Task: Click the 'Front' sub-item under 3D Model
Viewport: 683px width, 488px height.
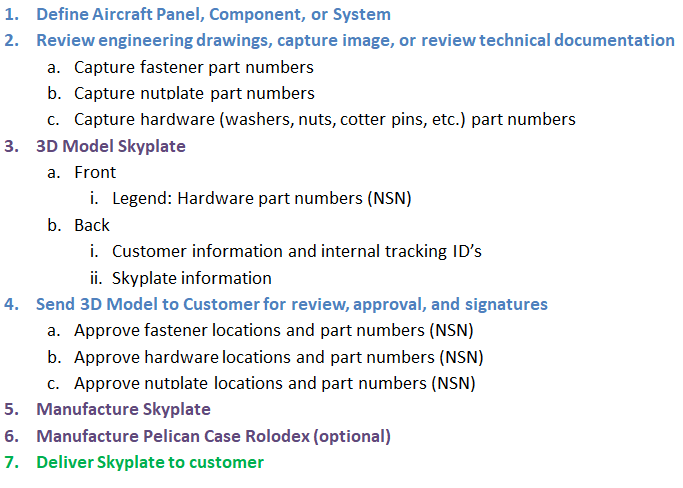Action: [x=95, y=173]
